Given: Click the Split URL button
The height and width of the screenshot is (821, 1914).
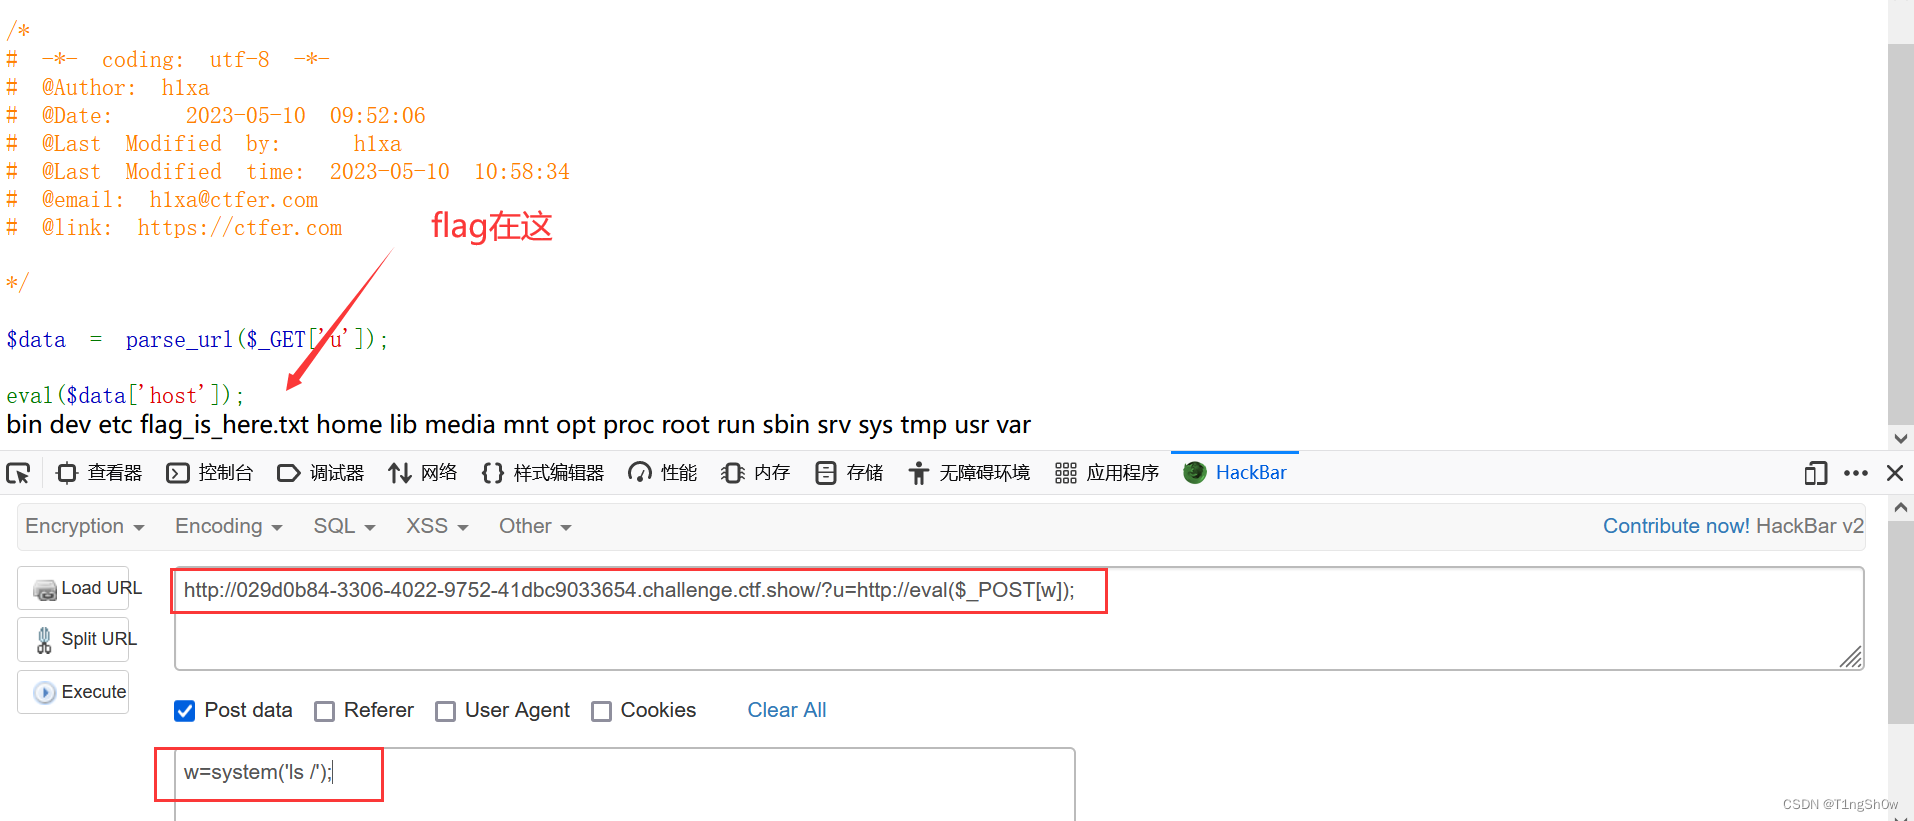Looking at the screenshot, I should [73, 639].
